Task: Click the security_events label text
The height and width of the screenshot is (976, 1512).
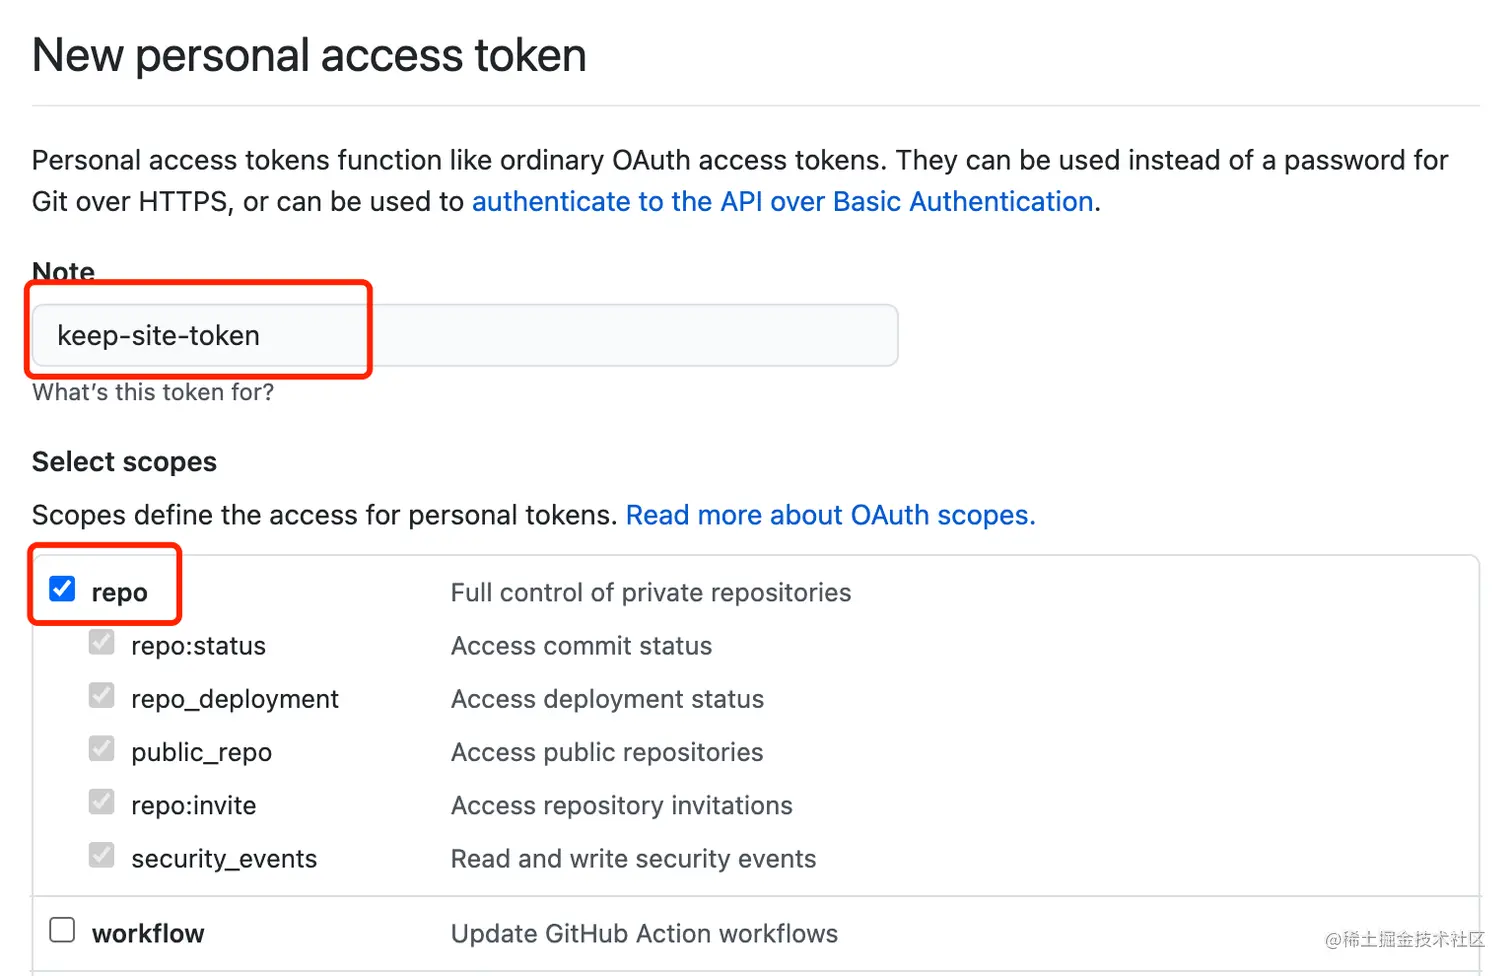Action: click(224, 859)
